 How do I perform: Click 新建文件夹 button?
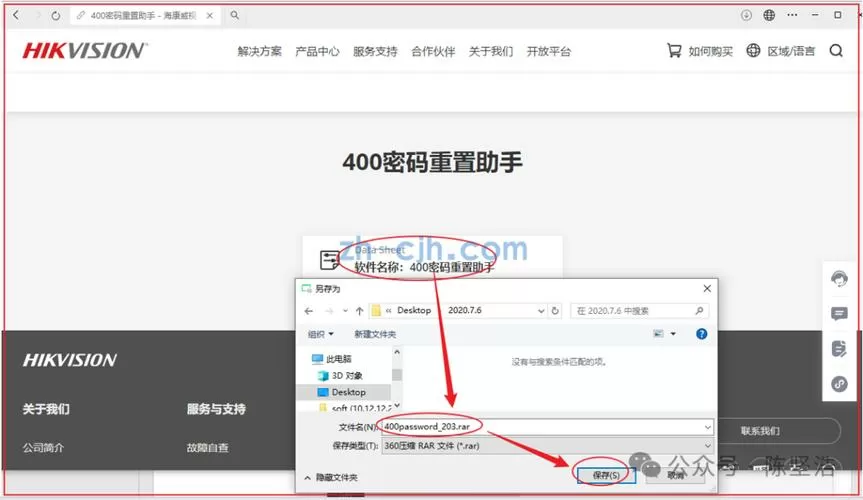(x=375, y=334)
